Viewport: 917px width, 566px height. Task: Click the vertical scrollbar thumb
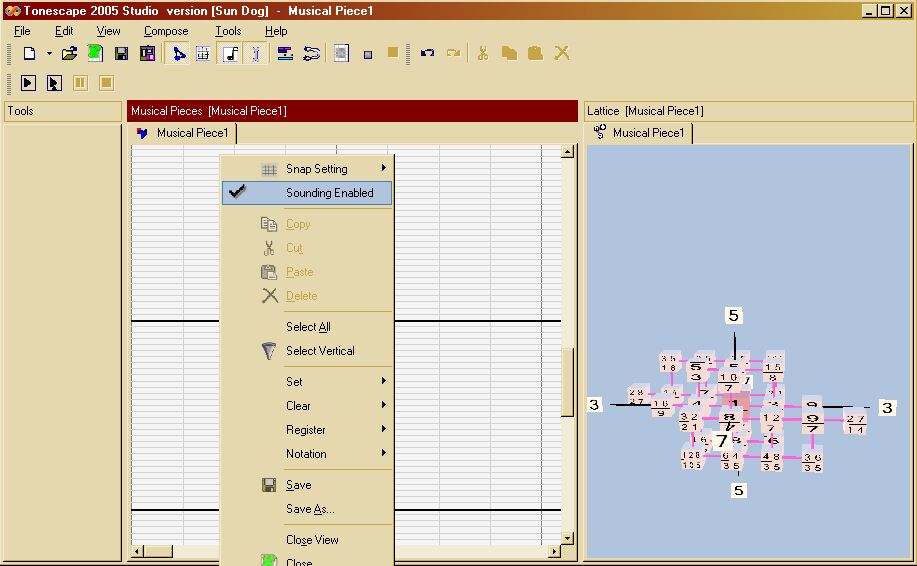click(567, 382)
